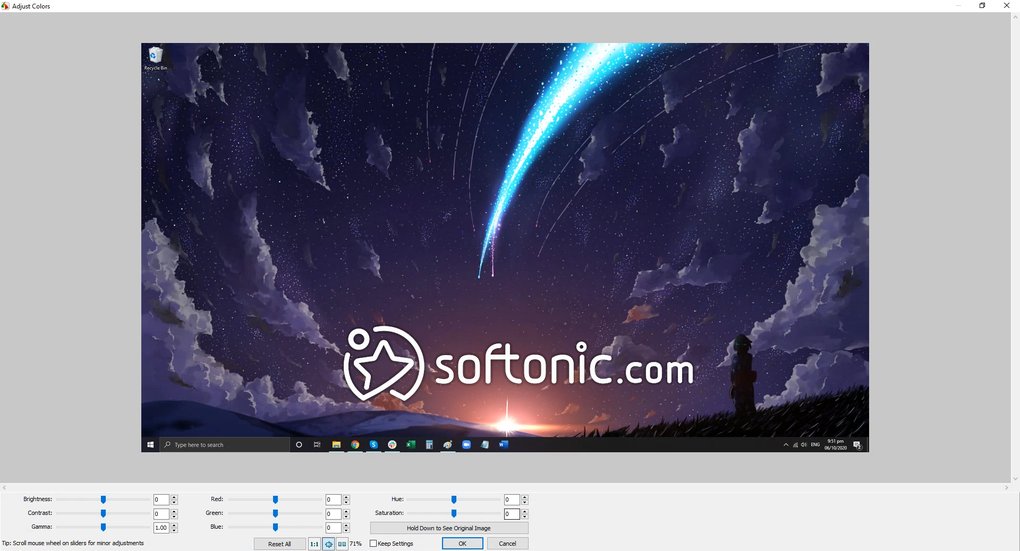This screenshot has width=1020, height=551.
Task: Focus the Saturation value field
Action: (512, 514)
